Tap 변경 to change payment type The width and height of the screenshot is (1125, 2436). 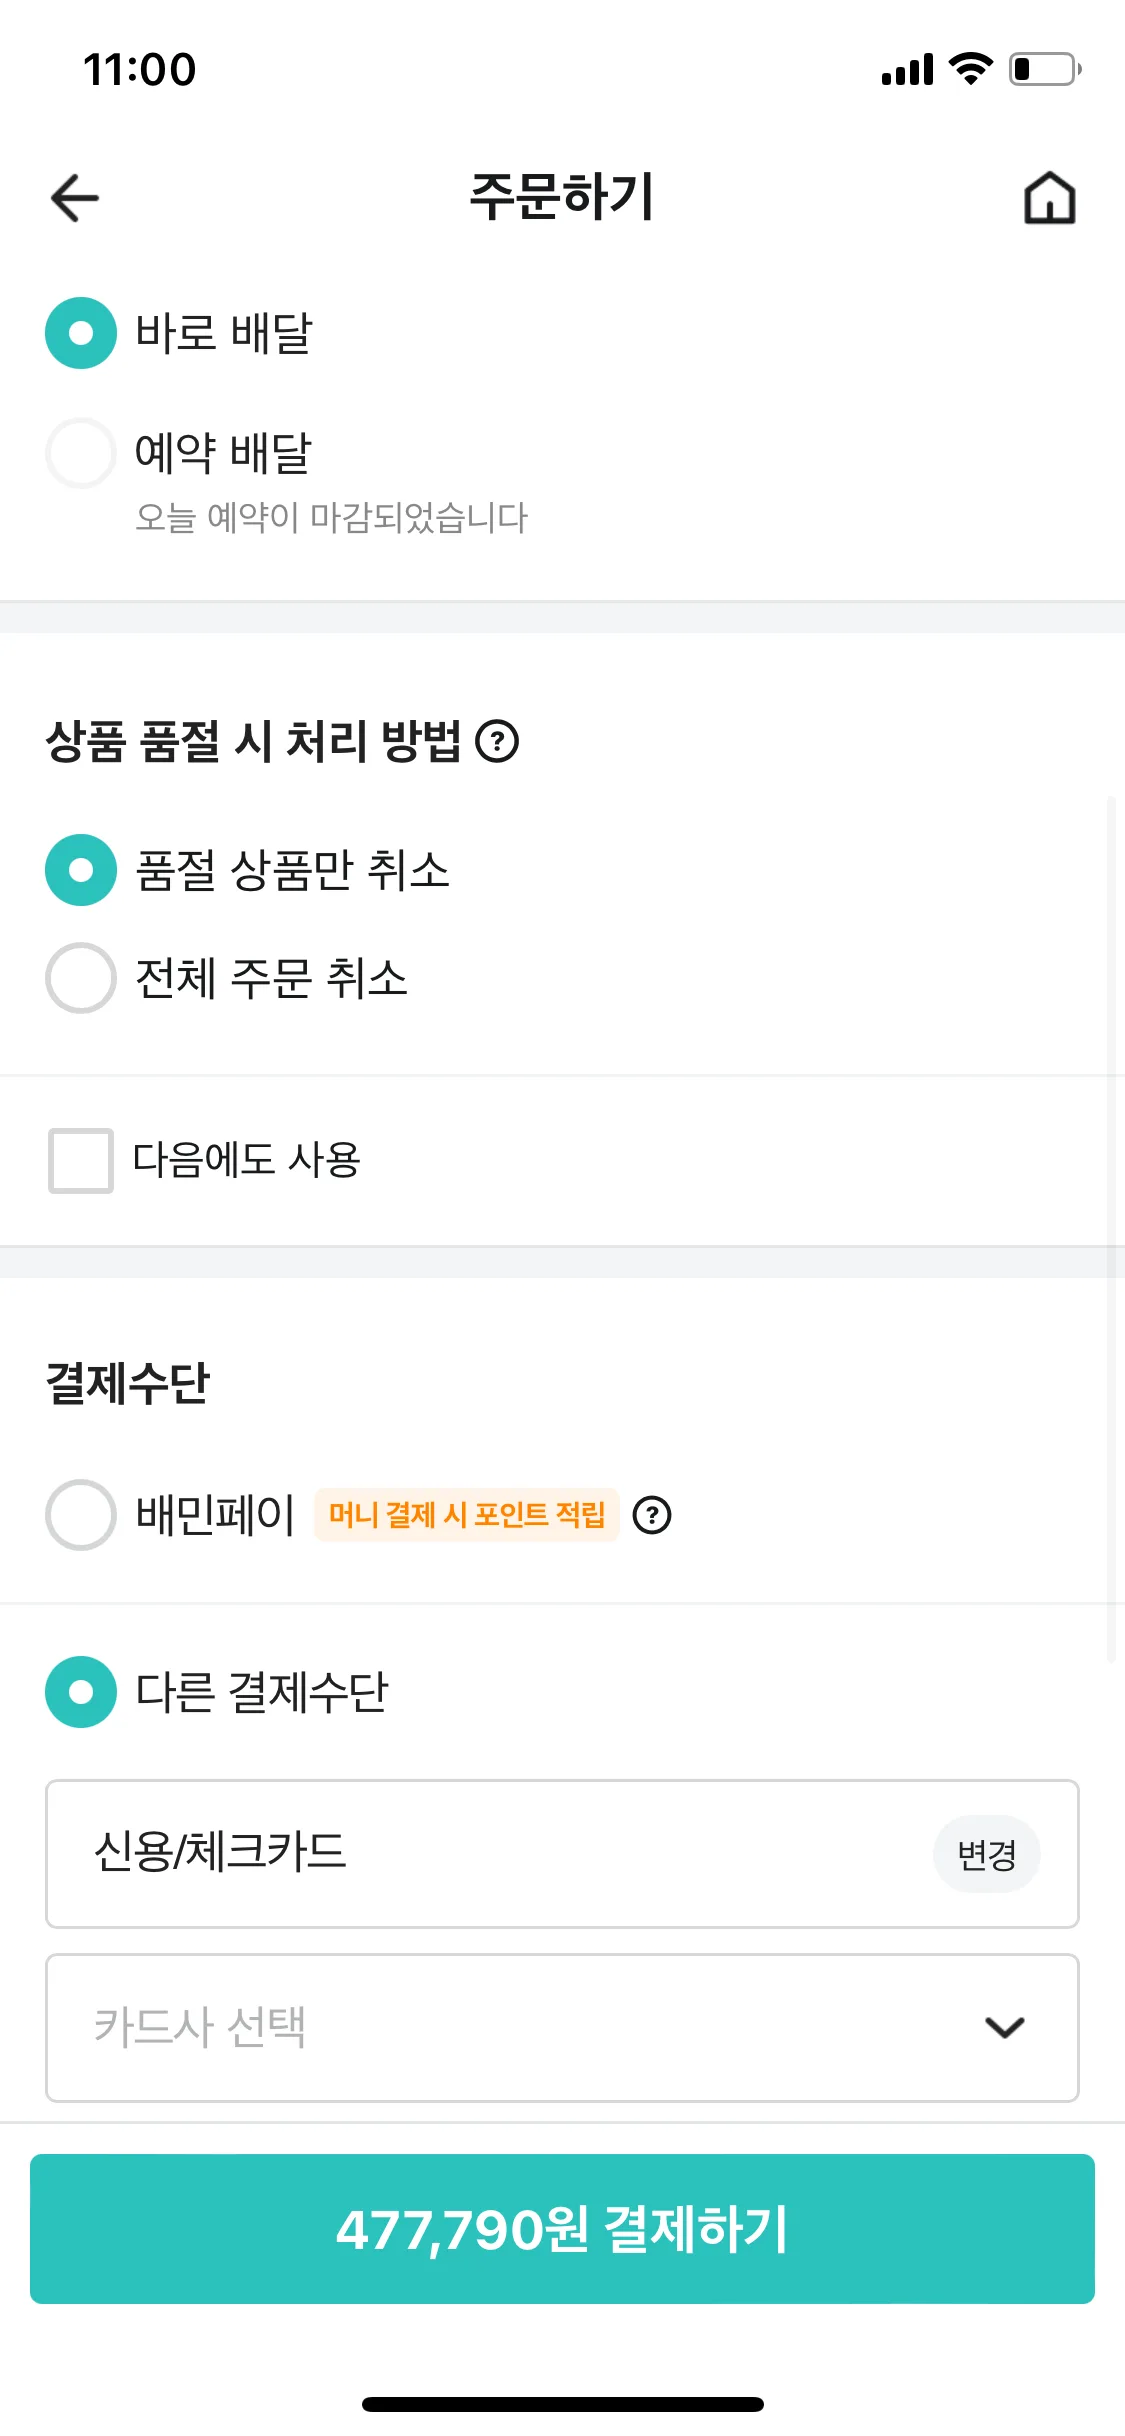pyautogui.click(x=987, y=1854)
